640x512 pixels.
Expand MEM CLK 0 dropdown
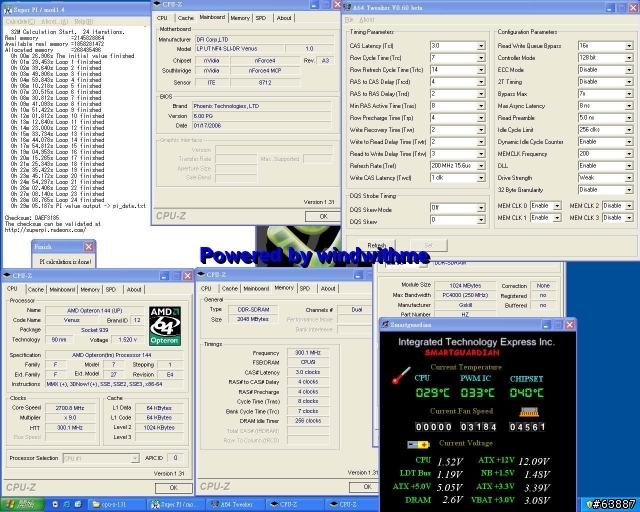pyautogui.click(x=557, y=206)
